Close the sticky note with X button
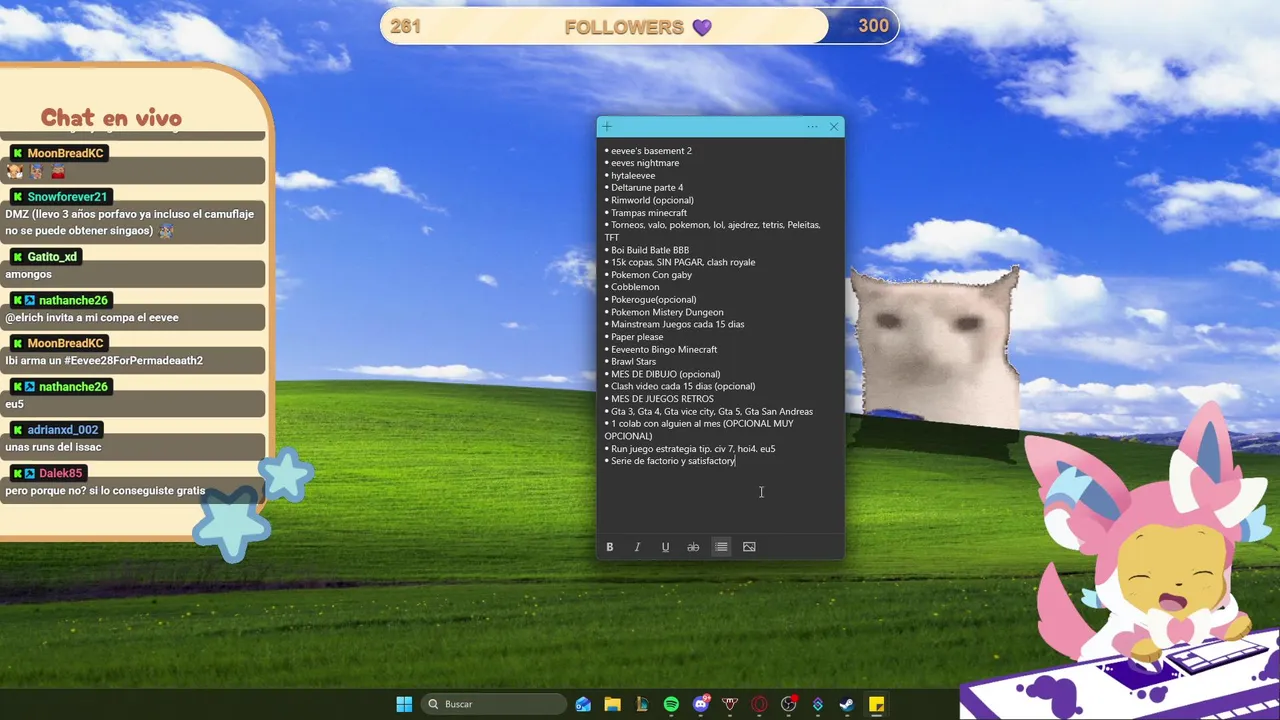Image resolution: width=1280 pixels, height=720 pixels. (x=834, y=127)
